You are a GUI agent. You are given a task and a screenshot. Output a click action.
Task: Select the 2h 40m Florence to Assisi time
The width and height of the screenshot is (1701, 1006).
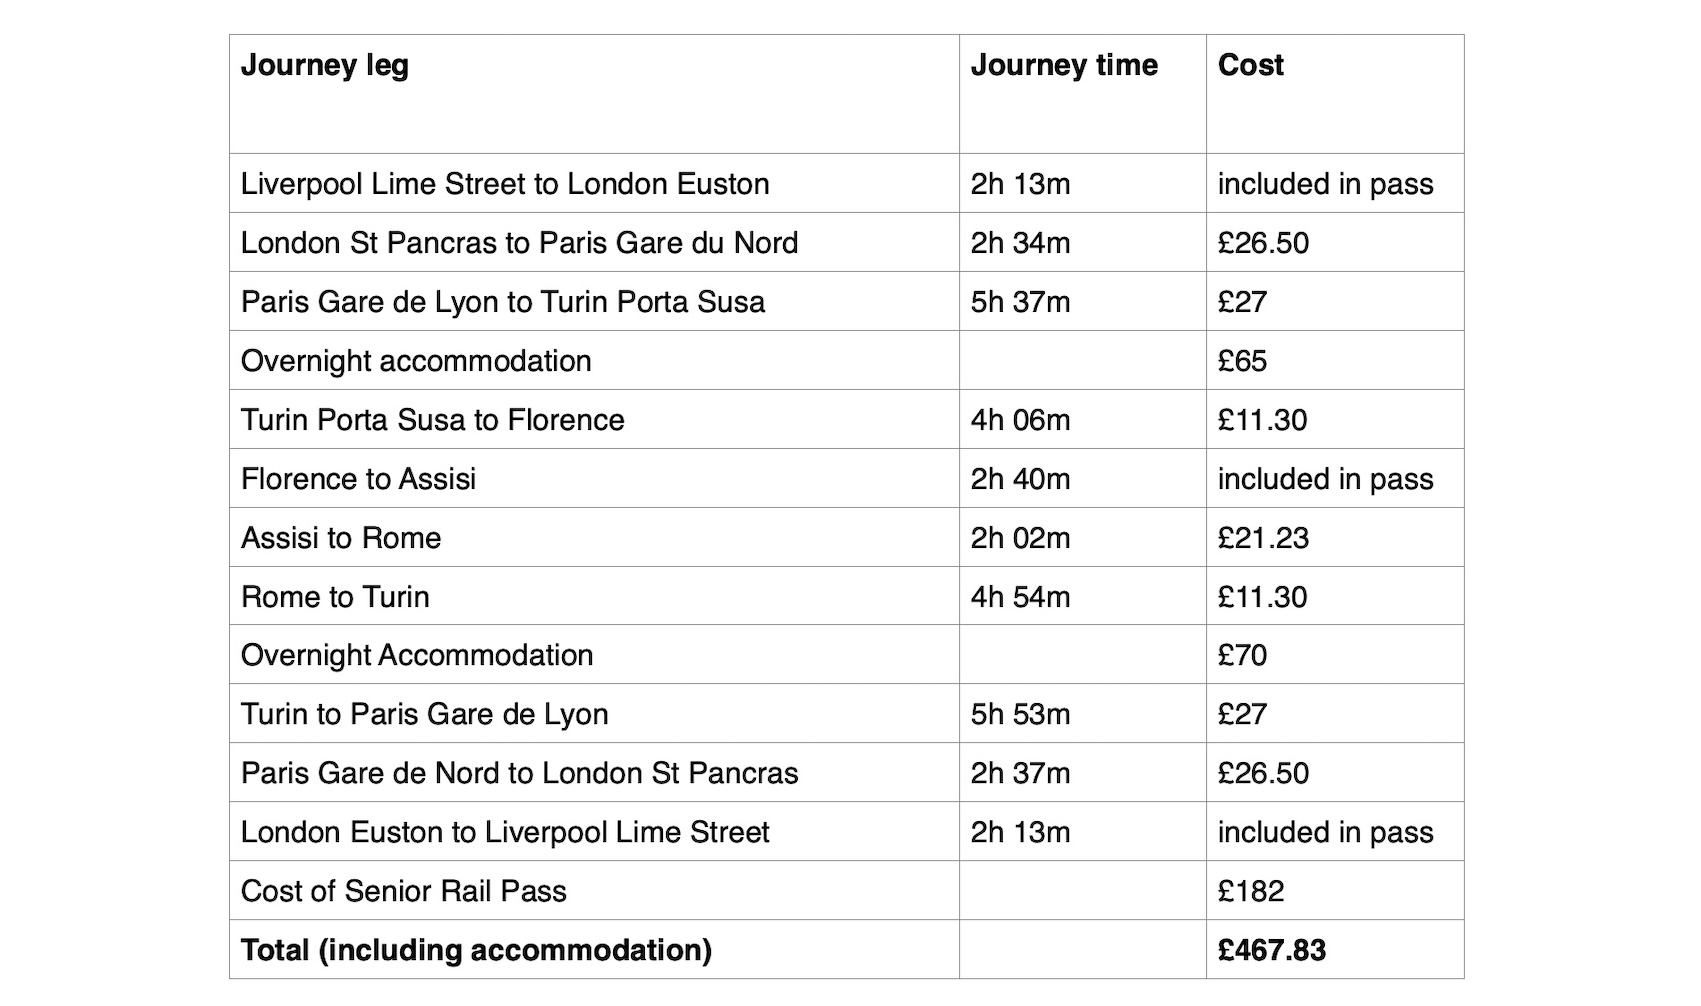click(x=1020, y=479)
